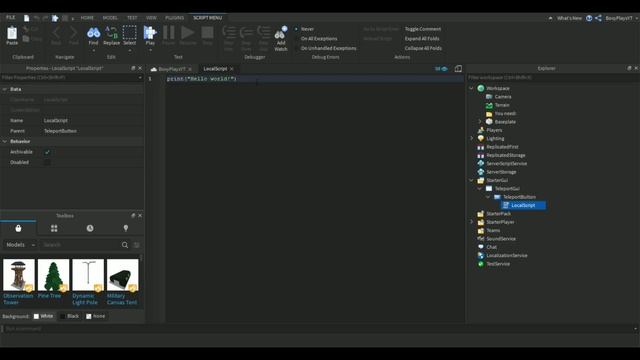640x360 pixels.
Task: Switch to the MODEL ribbon tab
Action: [110, 18]
